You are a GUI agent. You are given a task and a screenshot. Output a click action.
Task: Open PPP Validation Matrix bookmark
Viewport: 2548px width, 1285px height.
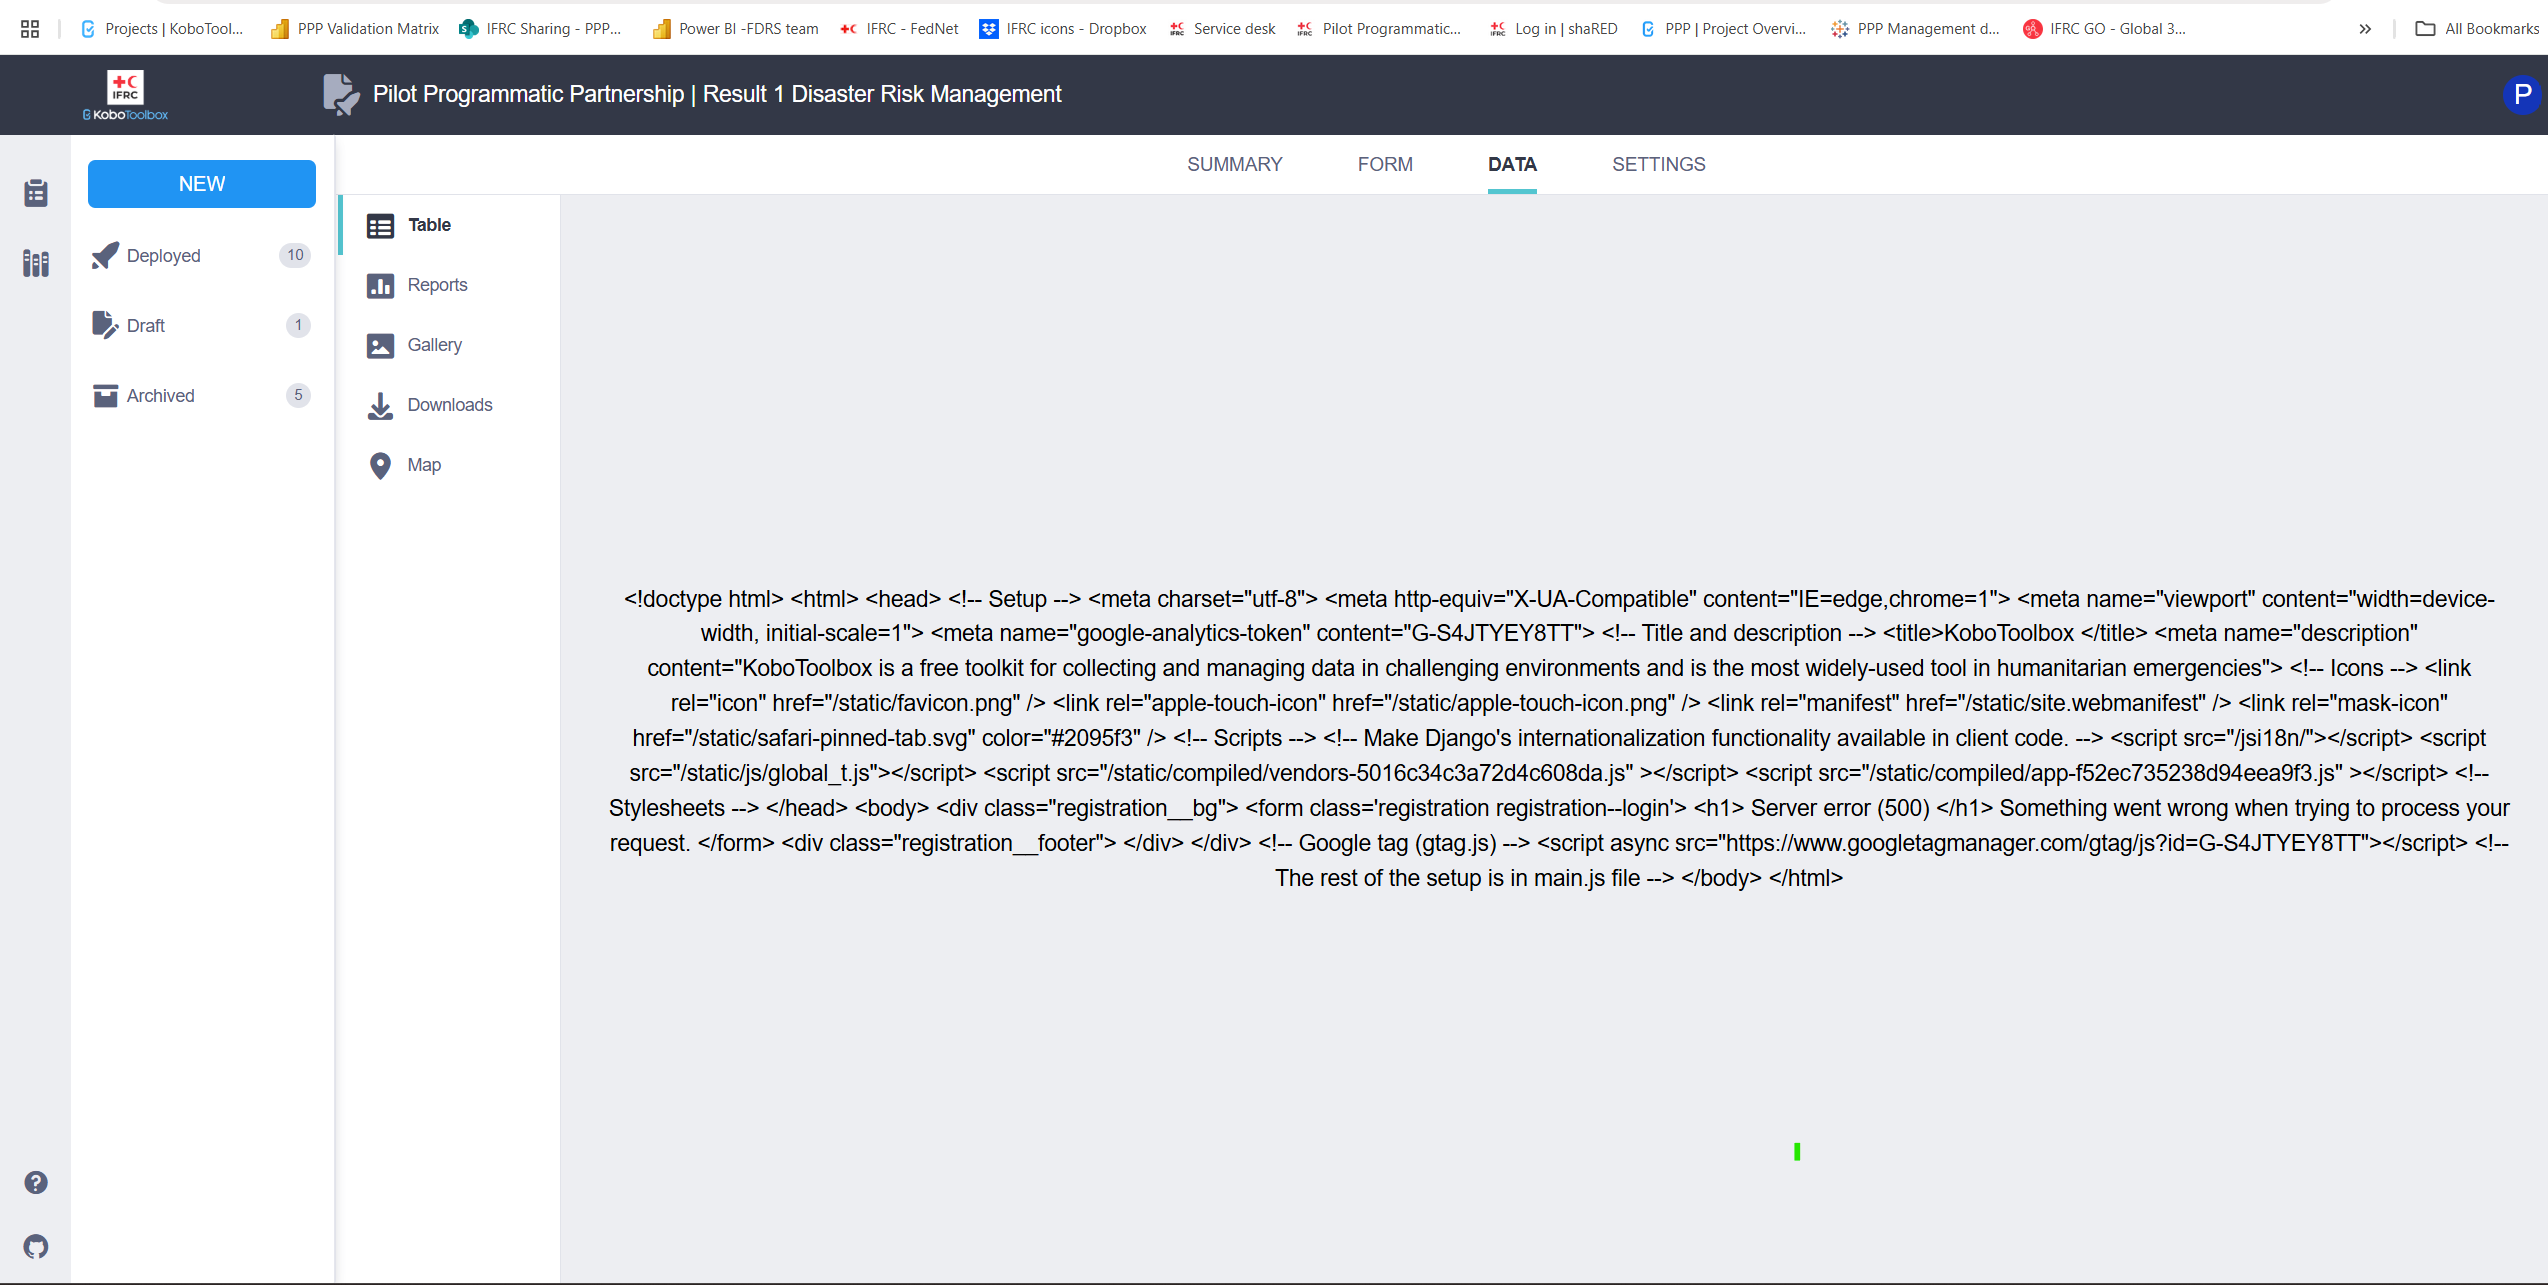coord(355,29)
